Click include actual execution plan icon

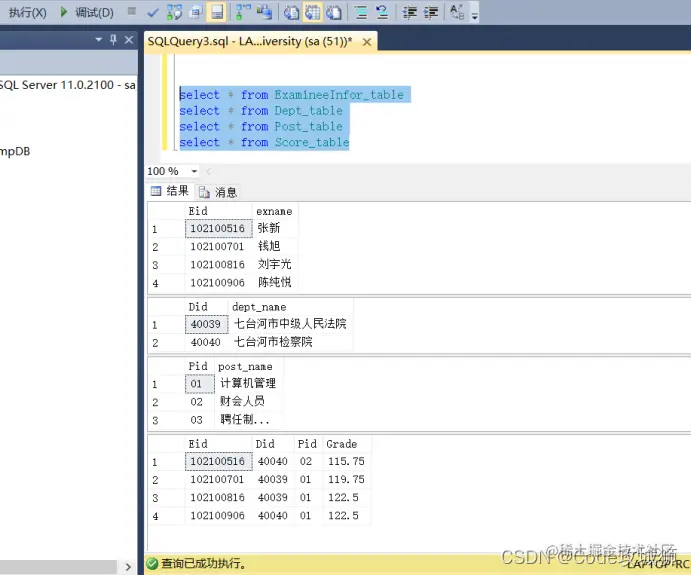pyautogui.click(x=241, y=12)
